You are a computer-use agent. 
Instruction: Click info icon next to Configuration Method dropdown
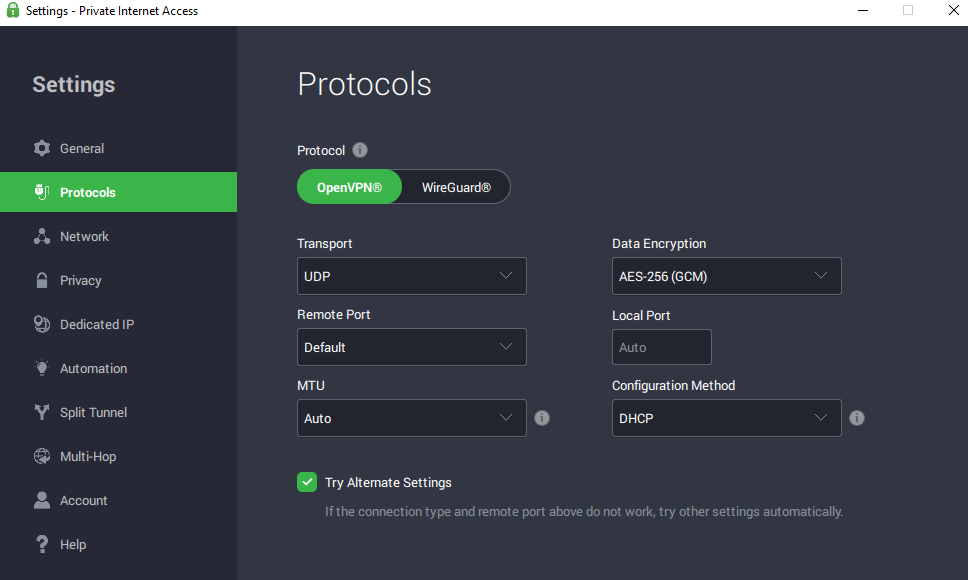point(857,418)
